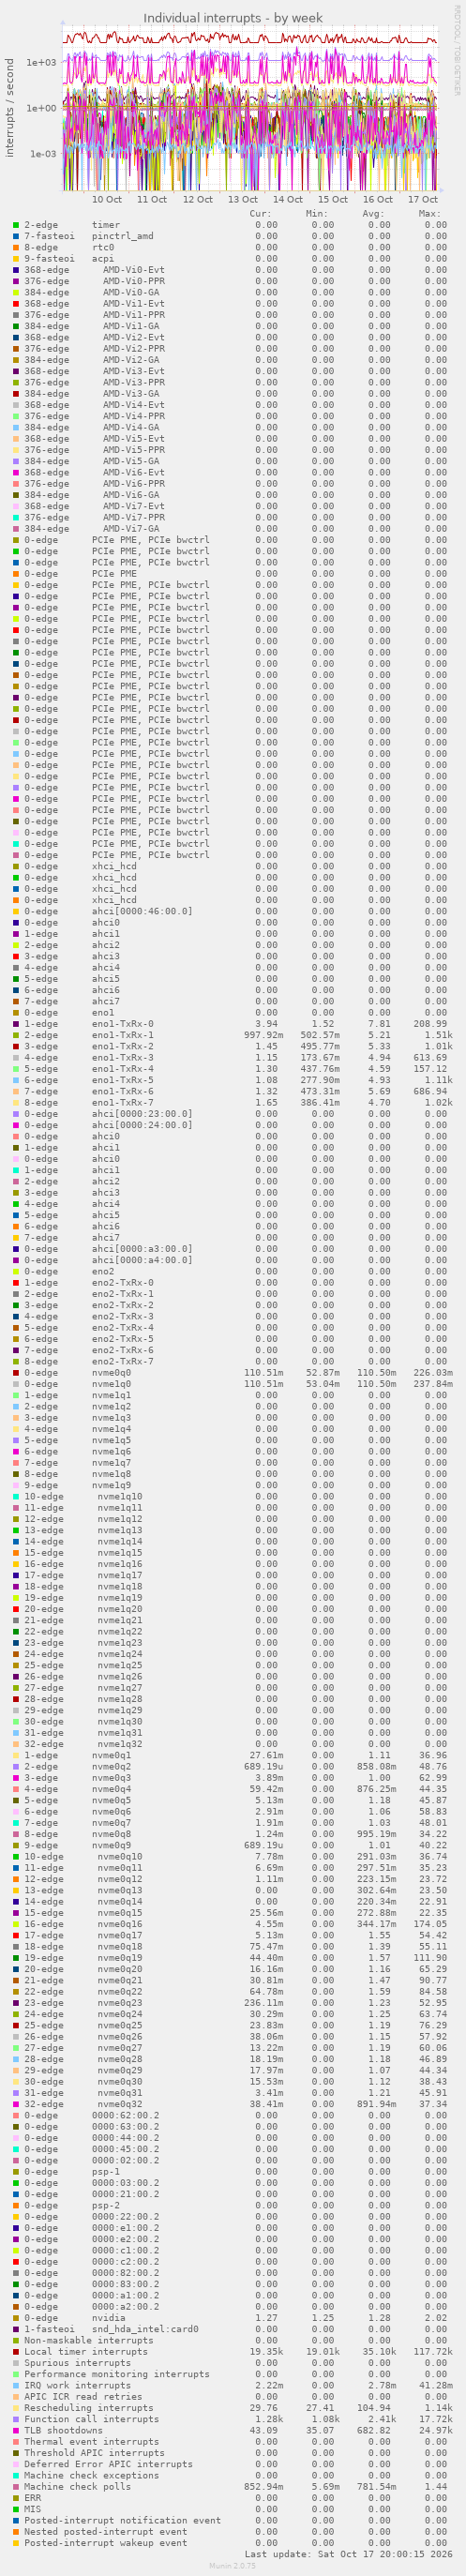Image resolution: width=466 pixels, height=2576 pixels.
Task: Select the nvme0q0 legend label
Action: (112, 1373)
